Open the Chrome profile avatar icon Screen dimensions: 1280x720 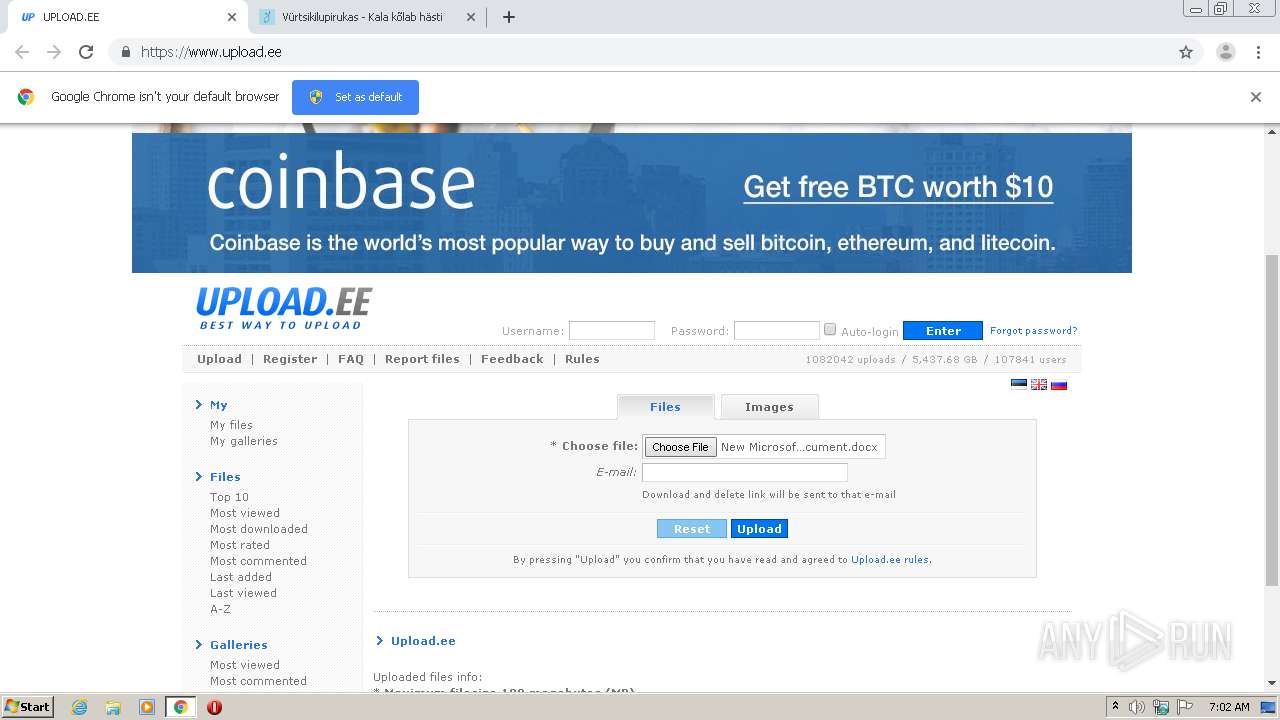[x=1225, y=52]
